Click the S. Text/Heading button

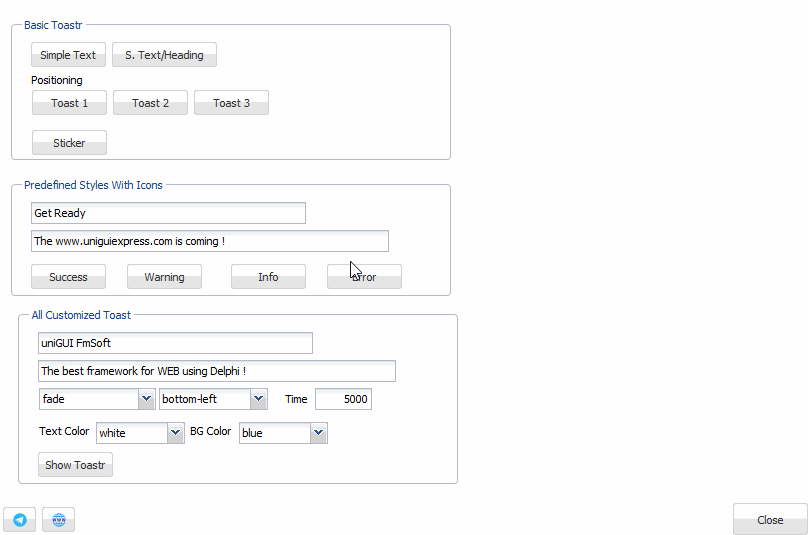pos(164,55)
